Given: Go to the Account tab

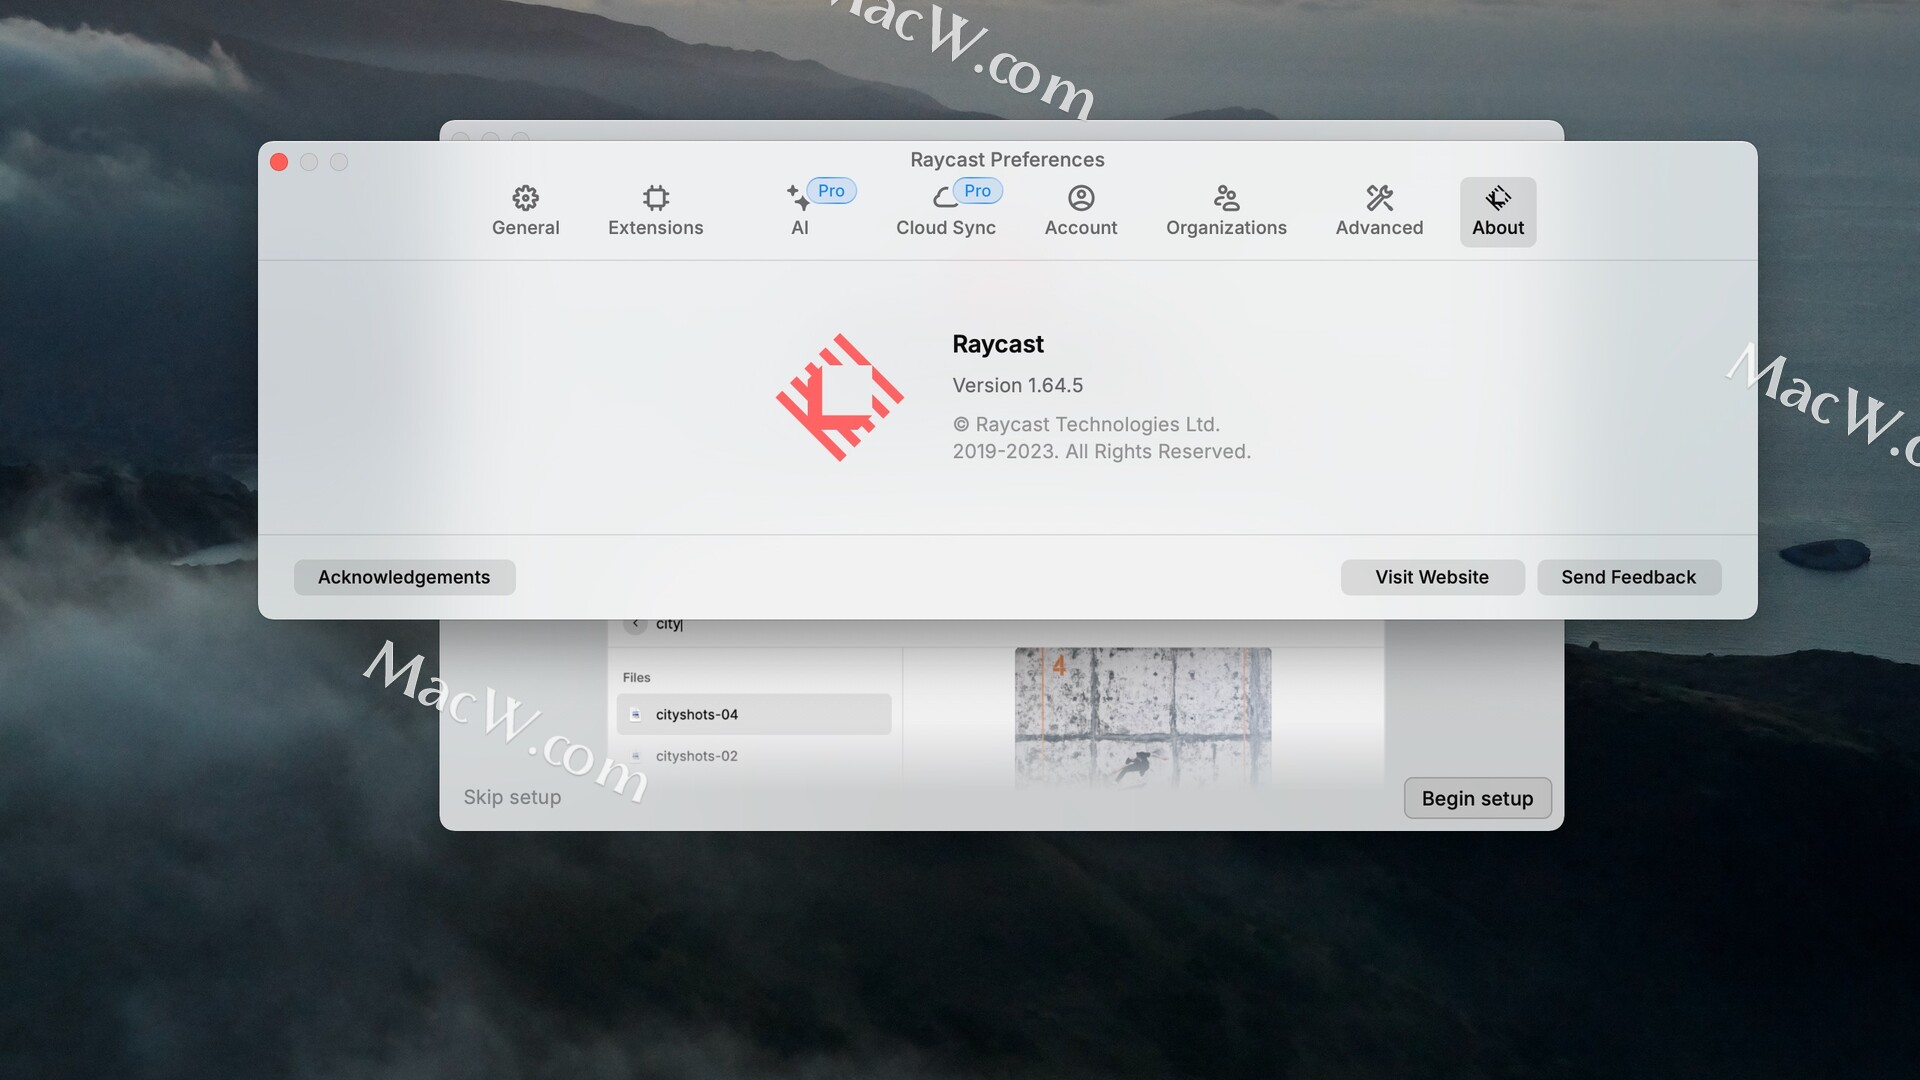Looking at the screenshot, I should pyautogui.click(x=1081, y=211).
